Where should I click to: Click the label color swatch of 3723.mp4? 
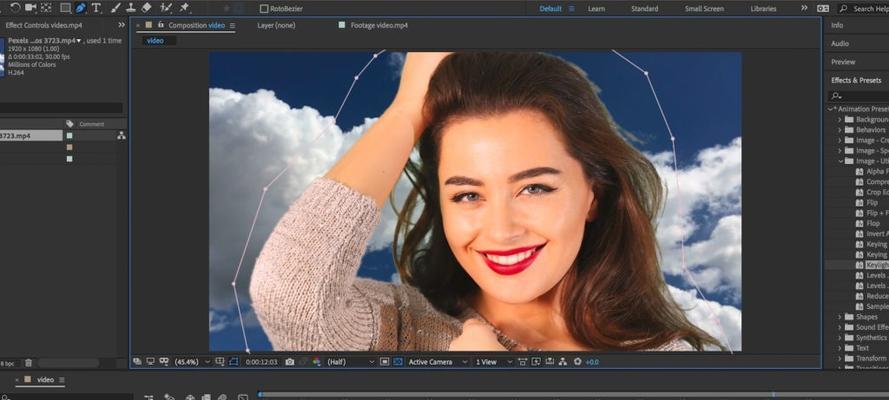69,136
